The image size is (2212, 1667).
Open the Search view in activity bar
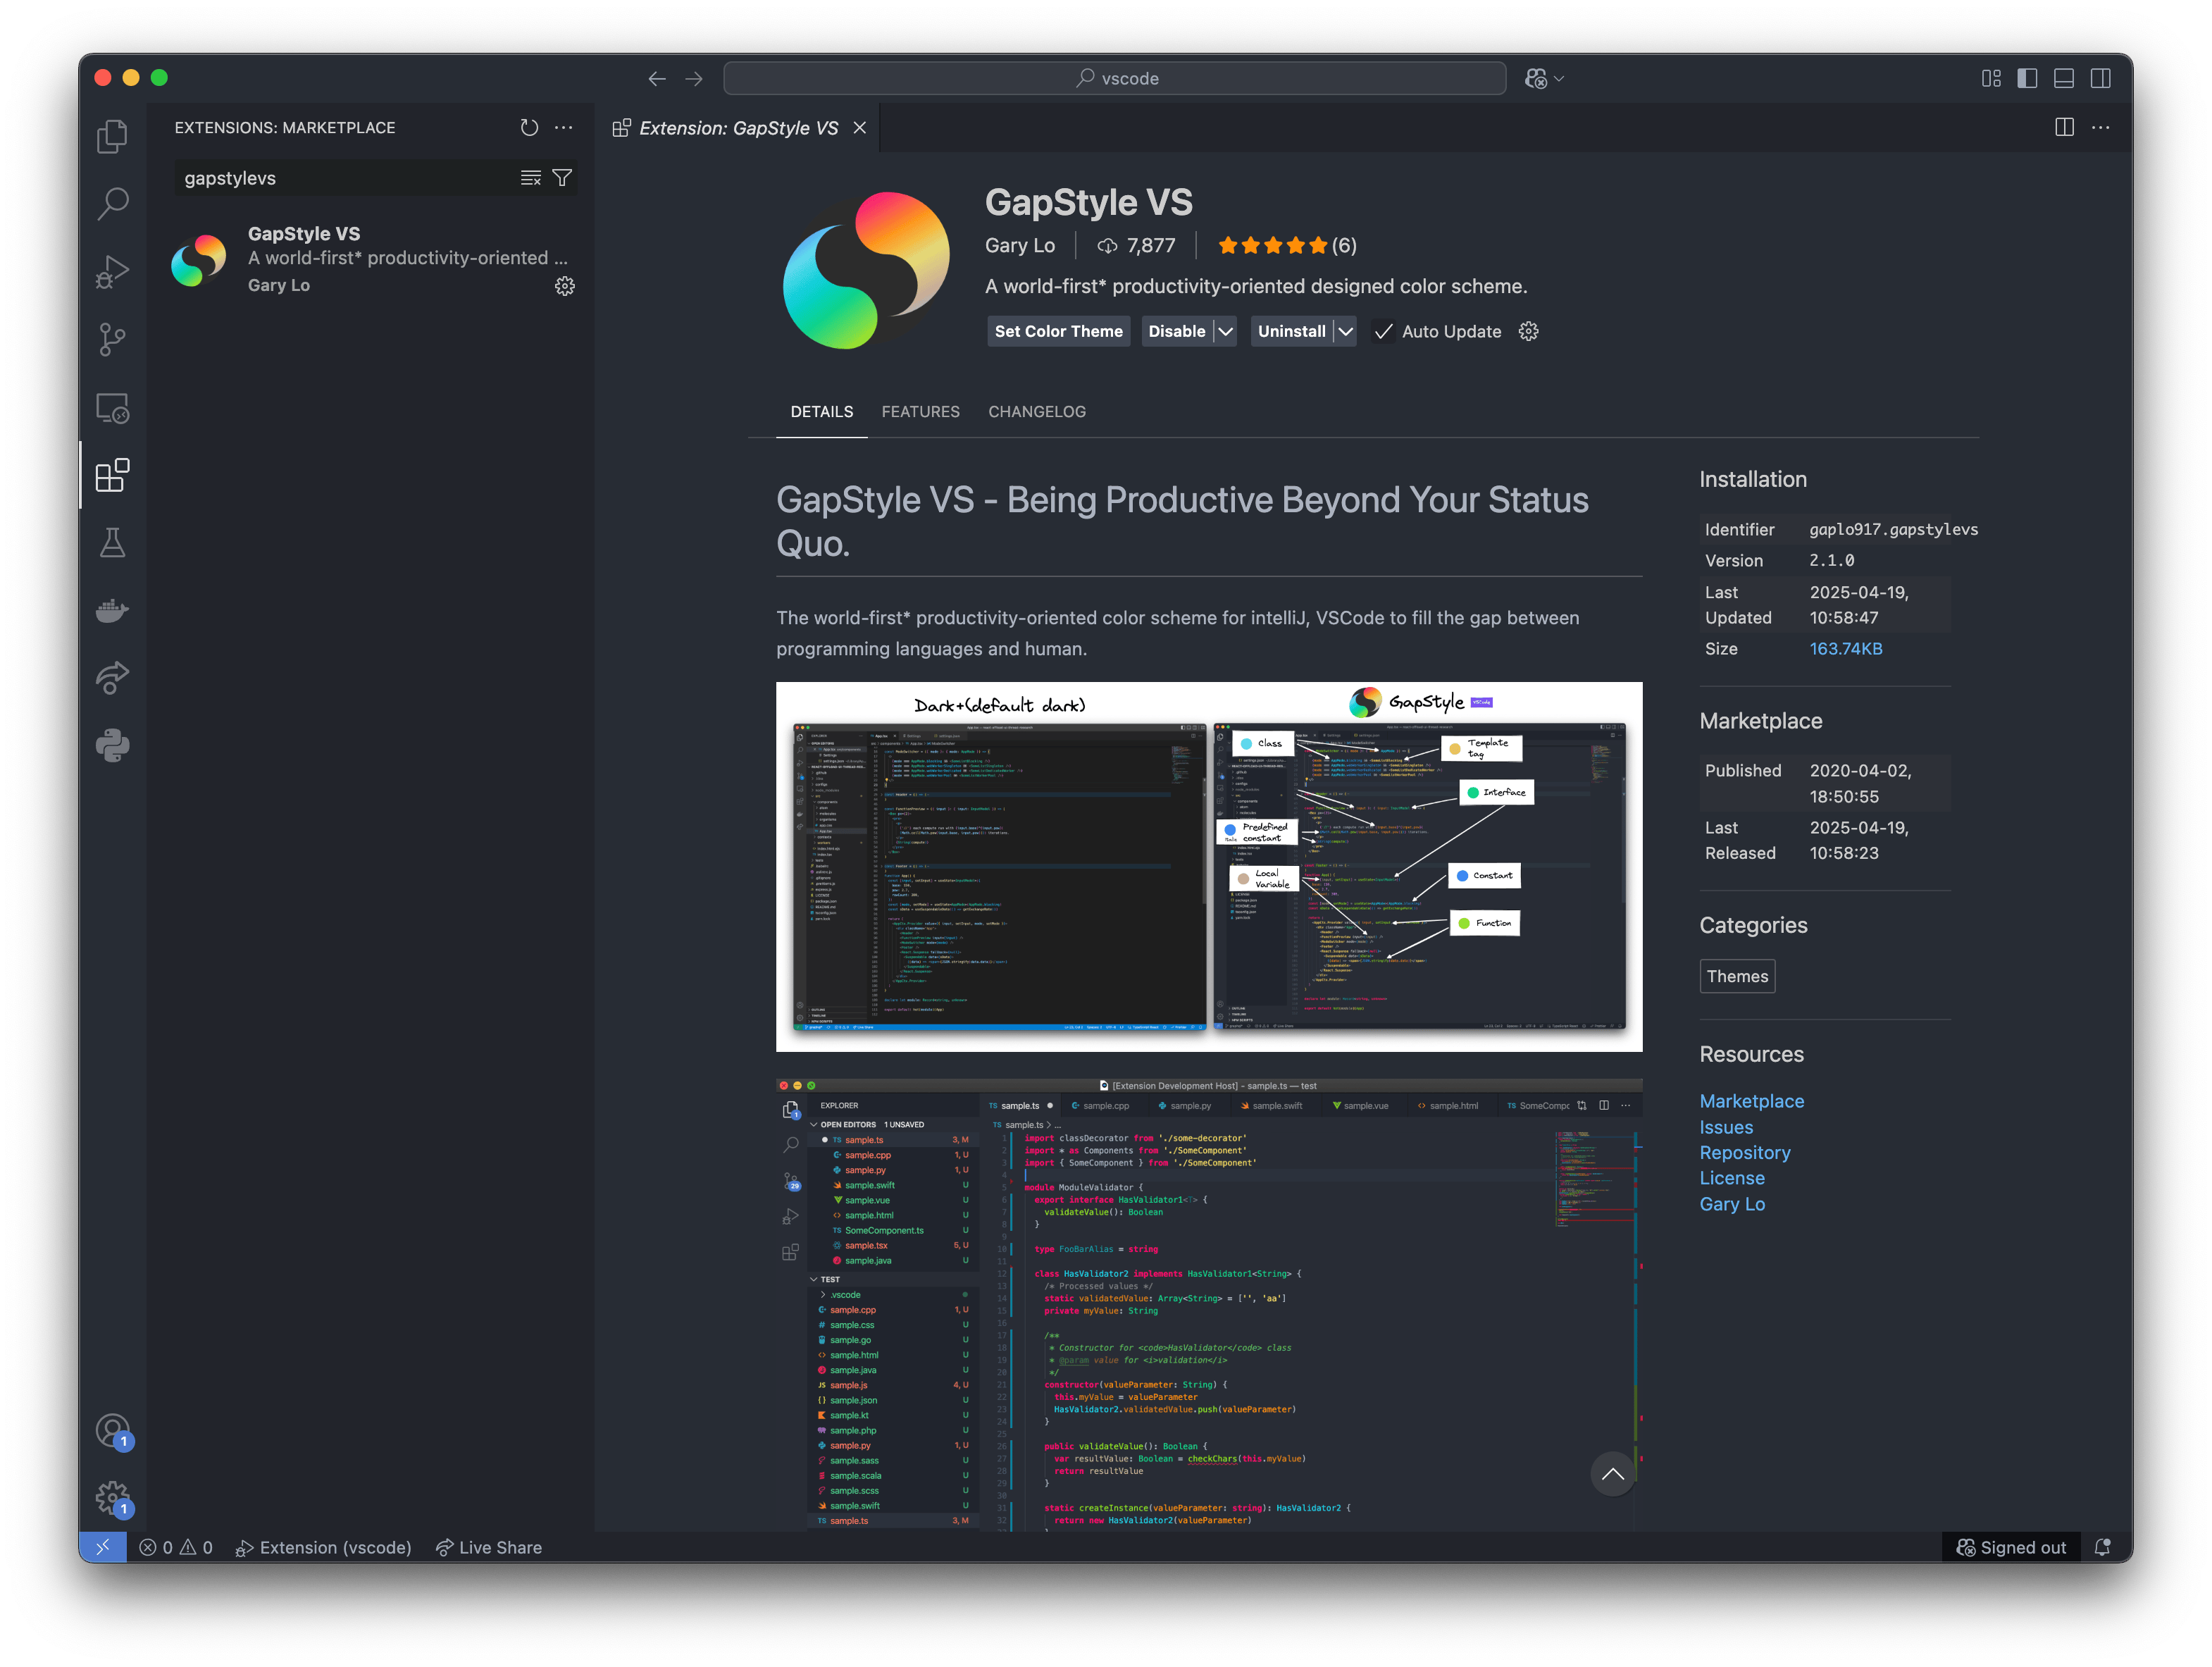112,204
